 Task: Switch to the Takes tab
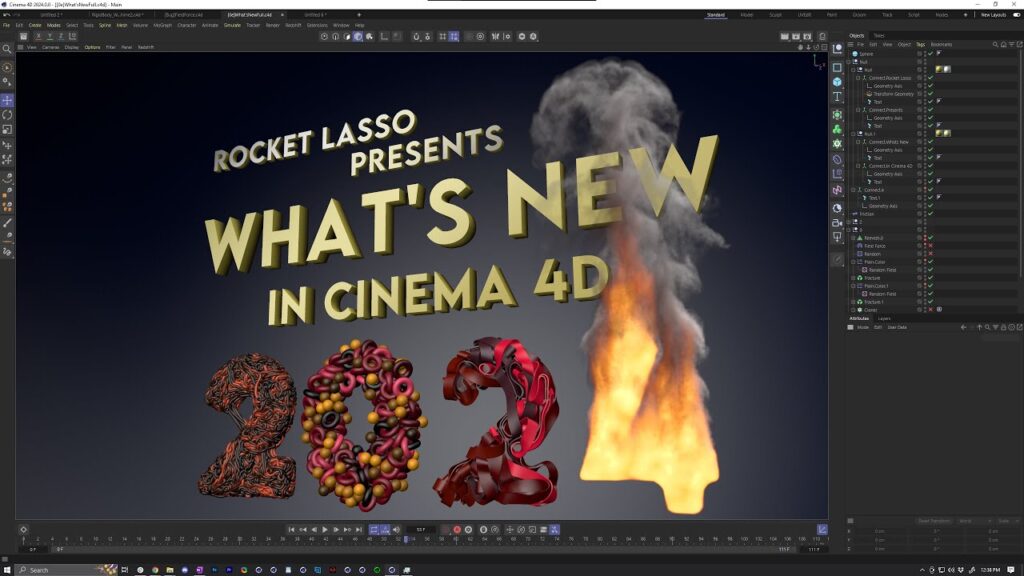(879, 35)
